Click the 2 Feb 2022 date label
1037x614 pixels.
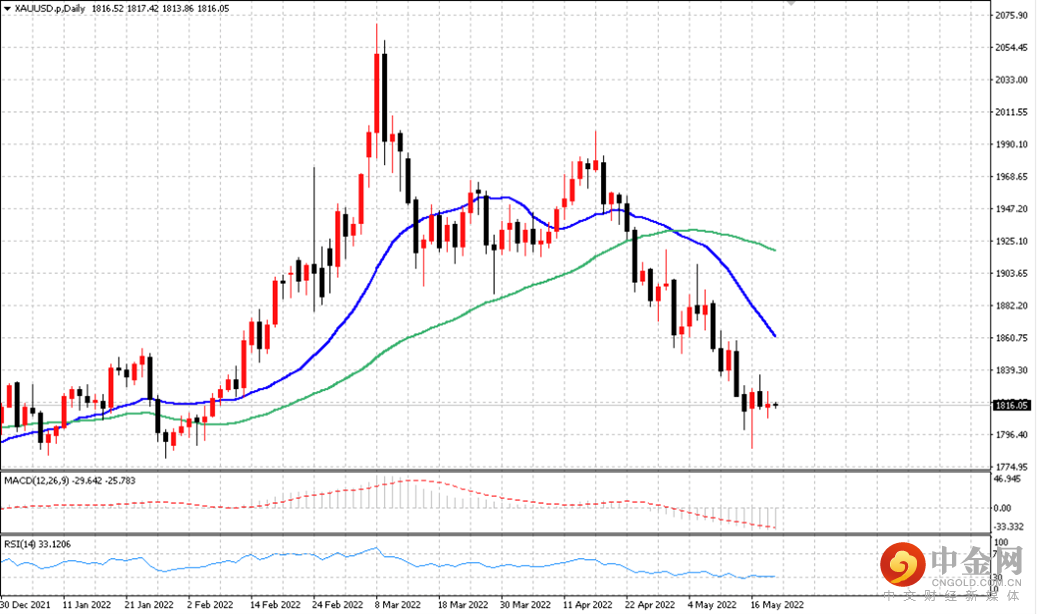(210, 605)
